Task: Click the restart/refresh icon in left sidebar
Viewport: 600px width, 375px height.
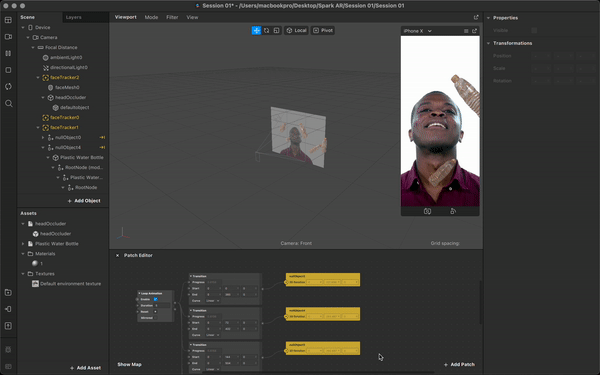Action: (8, 87)
